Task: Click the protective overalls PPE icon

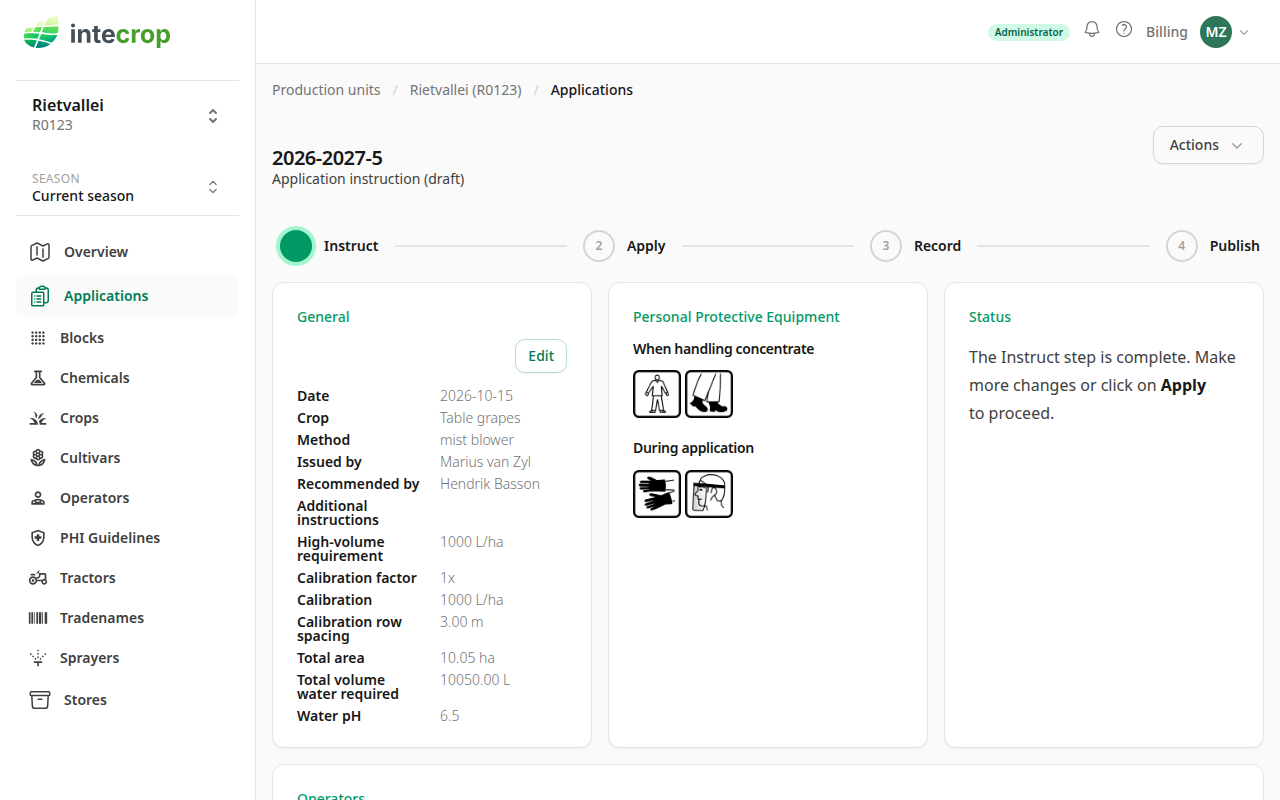Action: click(x=657, y=394)
